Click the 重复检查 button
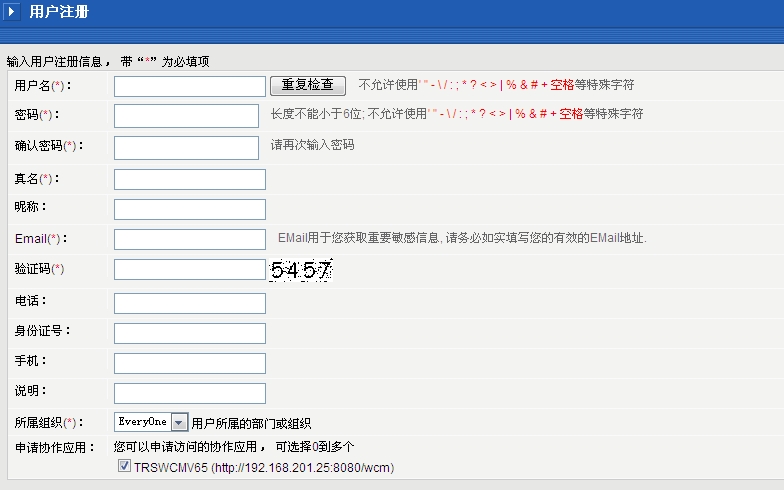 coord(308,86)
